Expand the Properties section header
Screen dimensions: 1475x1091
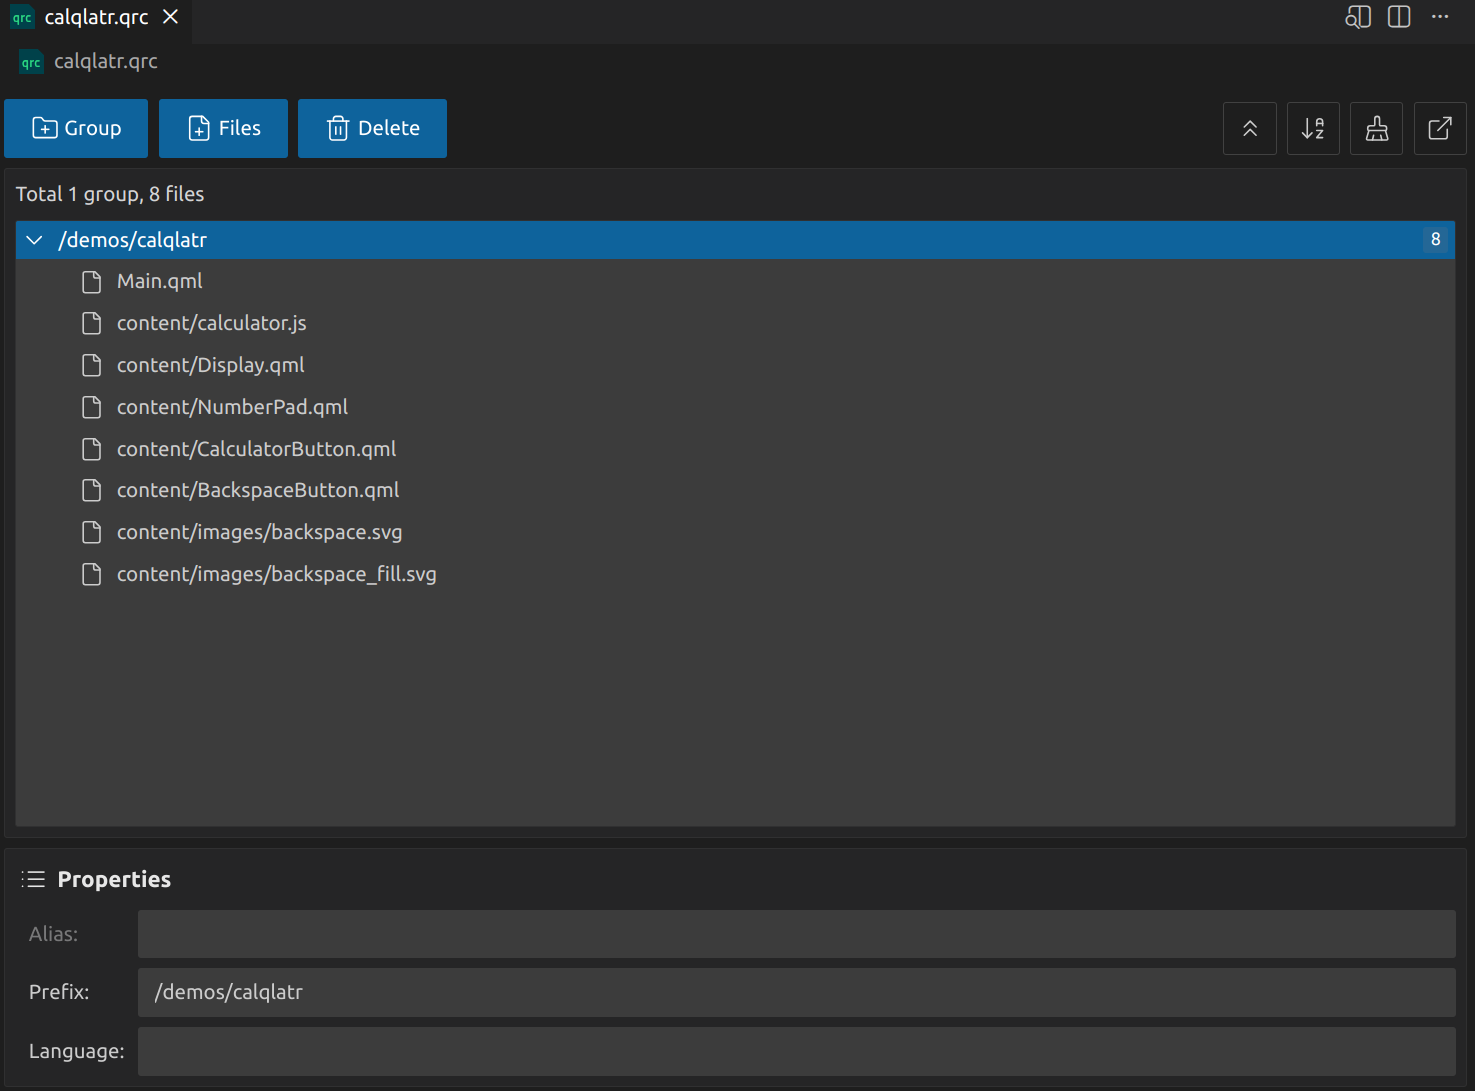(x=114, y=878)
